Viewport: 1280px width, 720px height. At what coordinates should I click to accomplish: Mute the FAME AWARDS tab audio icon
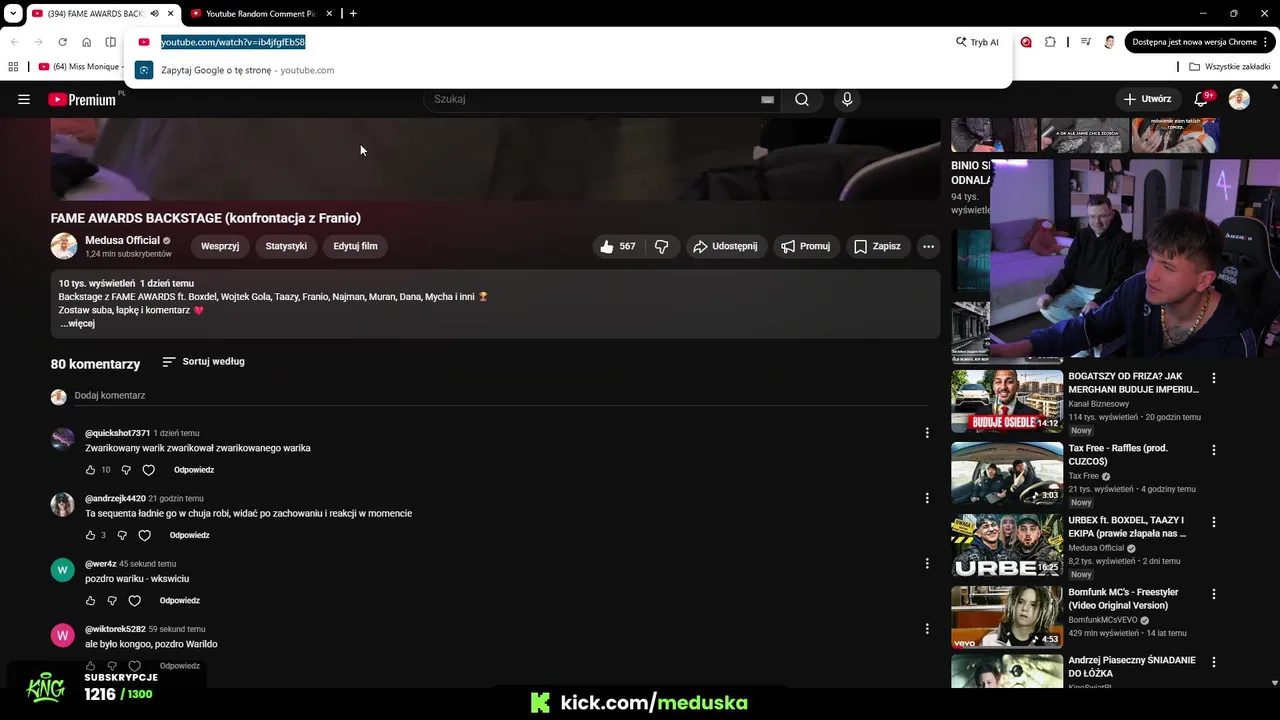coord(154,13)
